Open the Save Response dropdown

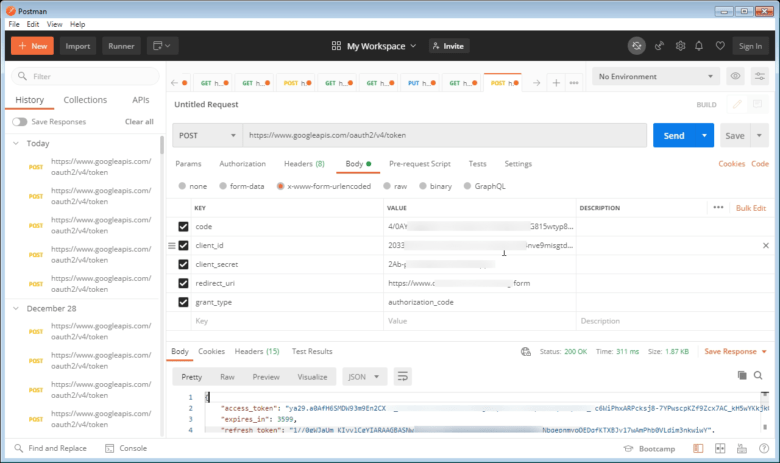pos(736,352)
